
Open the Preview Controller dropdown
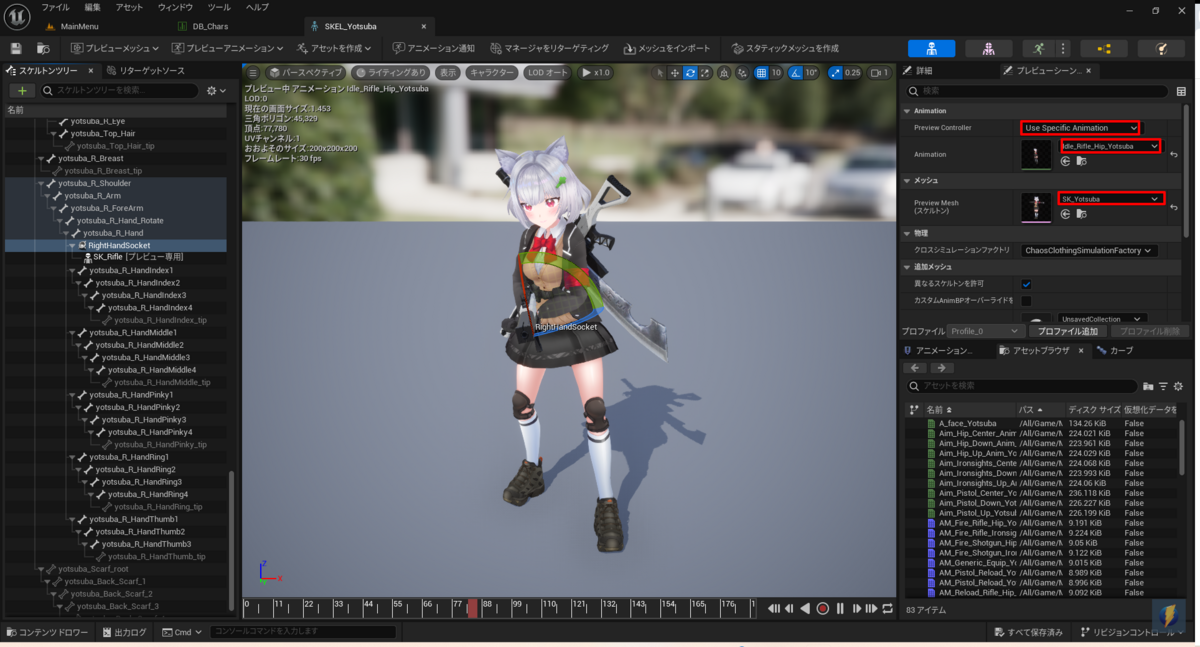(1080, 128)
